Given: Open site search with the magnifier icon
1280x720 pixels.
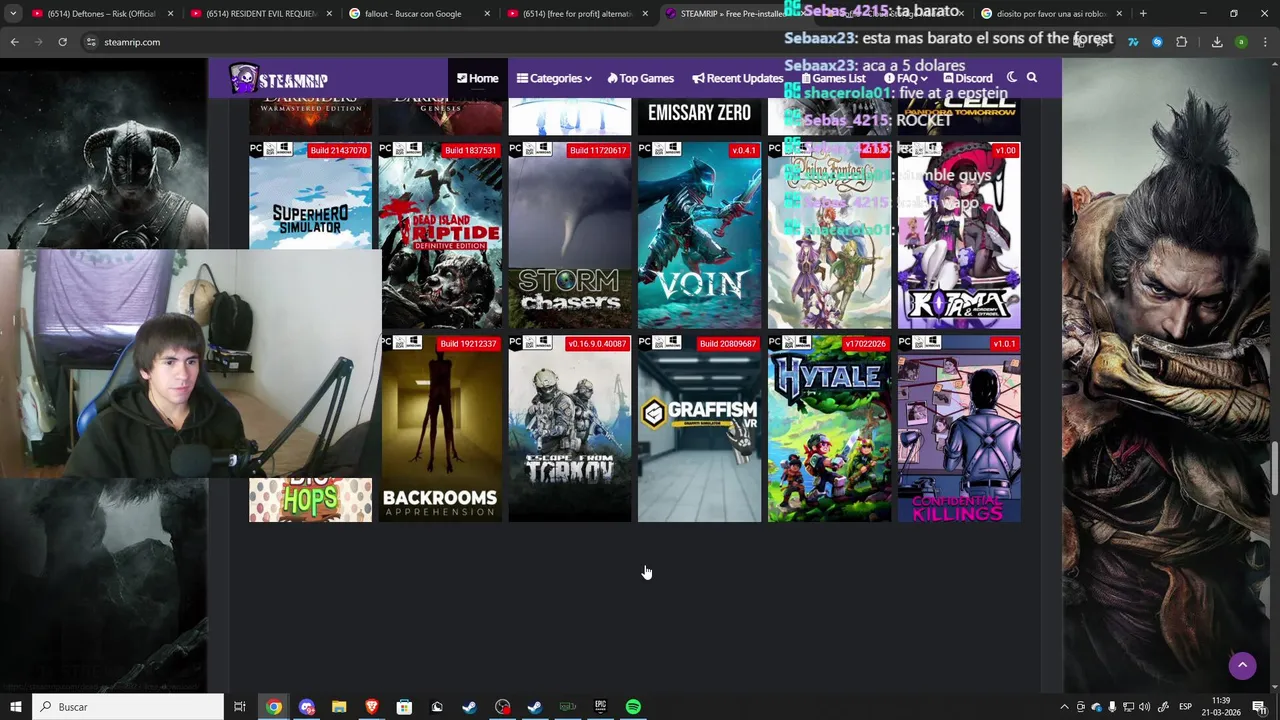Looking at the screenshot, I should (x=1032, y=78).
